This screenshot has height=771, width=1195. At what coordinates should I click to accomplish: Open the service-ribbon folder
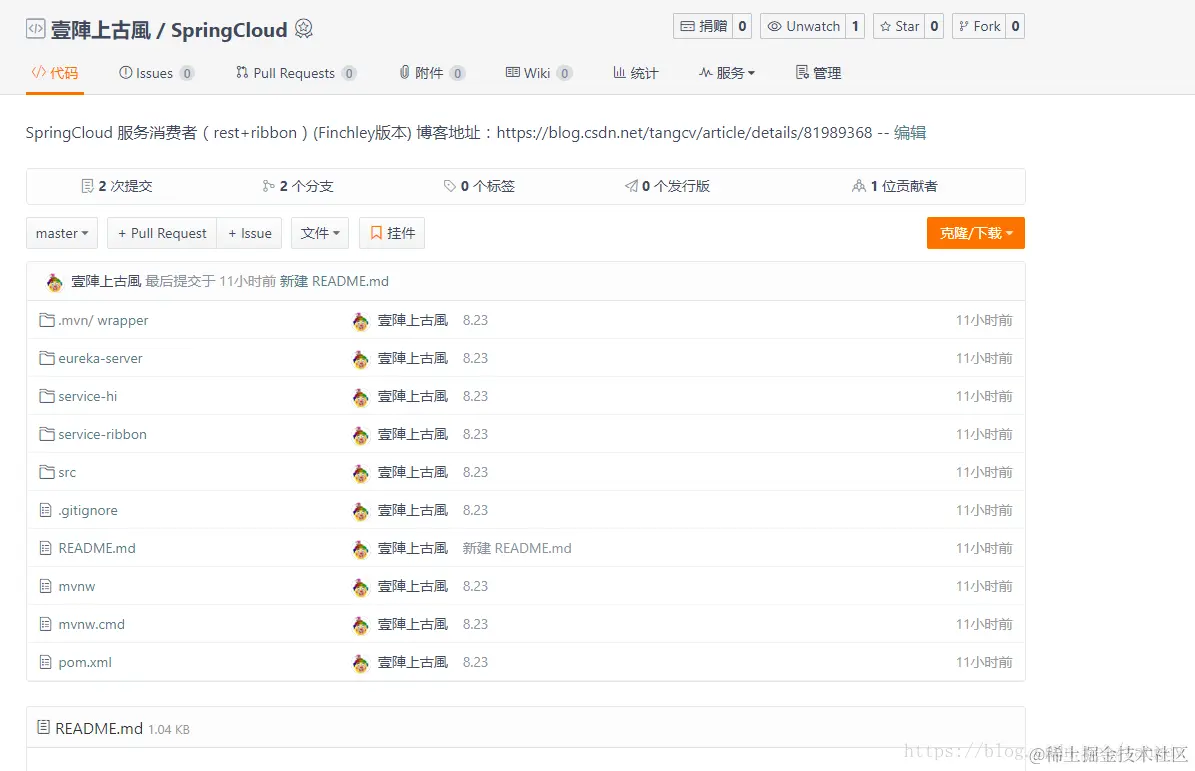pyautogui.click(x=103, y=434)
